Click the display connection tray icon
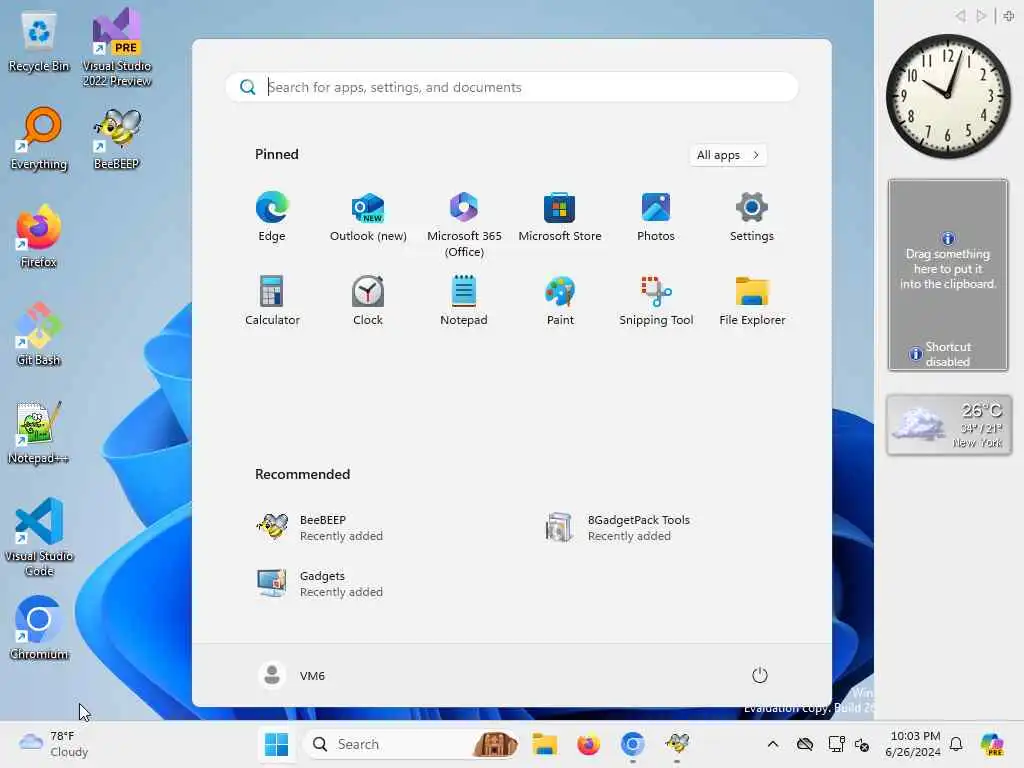This screenshot has width=1024, height=768. (x=836, y=744)
